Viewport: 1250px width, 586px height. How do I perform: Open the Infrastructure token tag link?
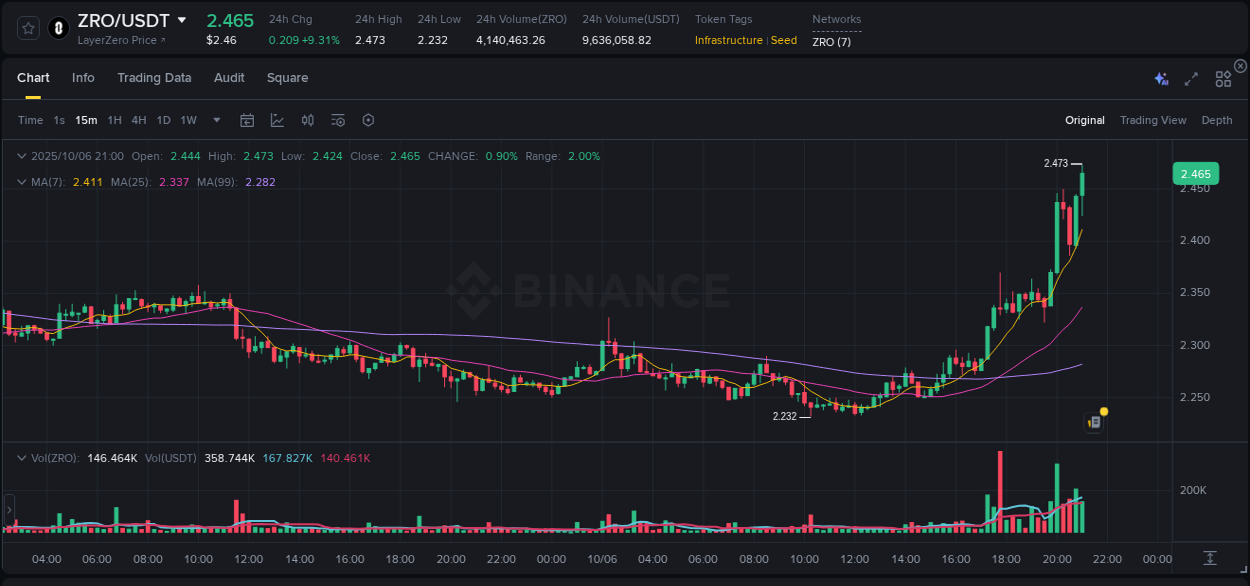728,40
